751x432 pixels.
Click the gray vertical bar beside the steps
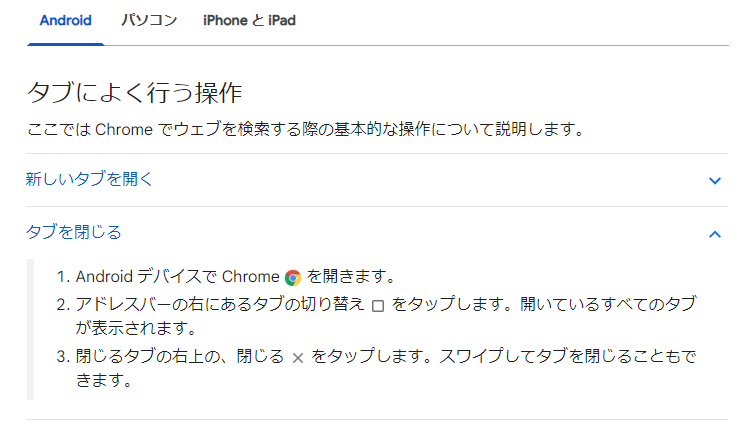(30, 330)
